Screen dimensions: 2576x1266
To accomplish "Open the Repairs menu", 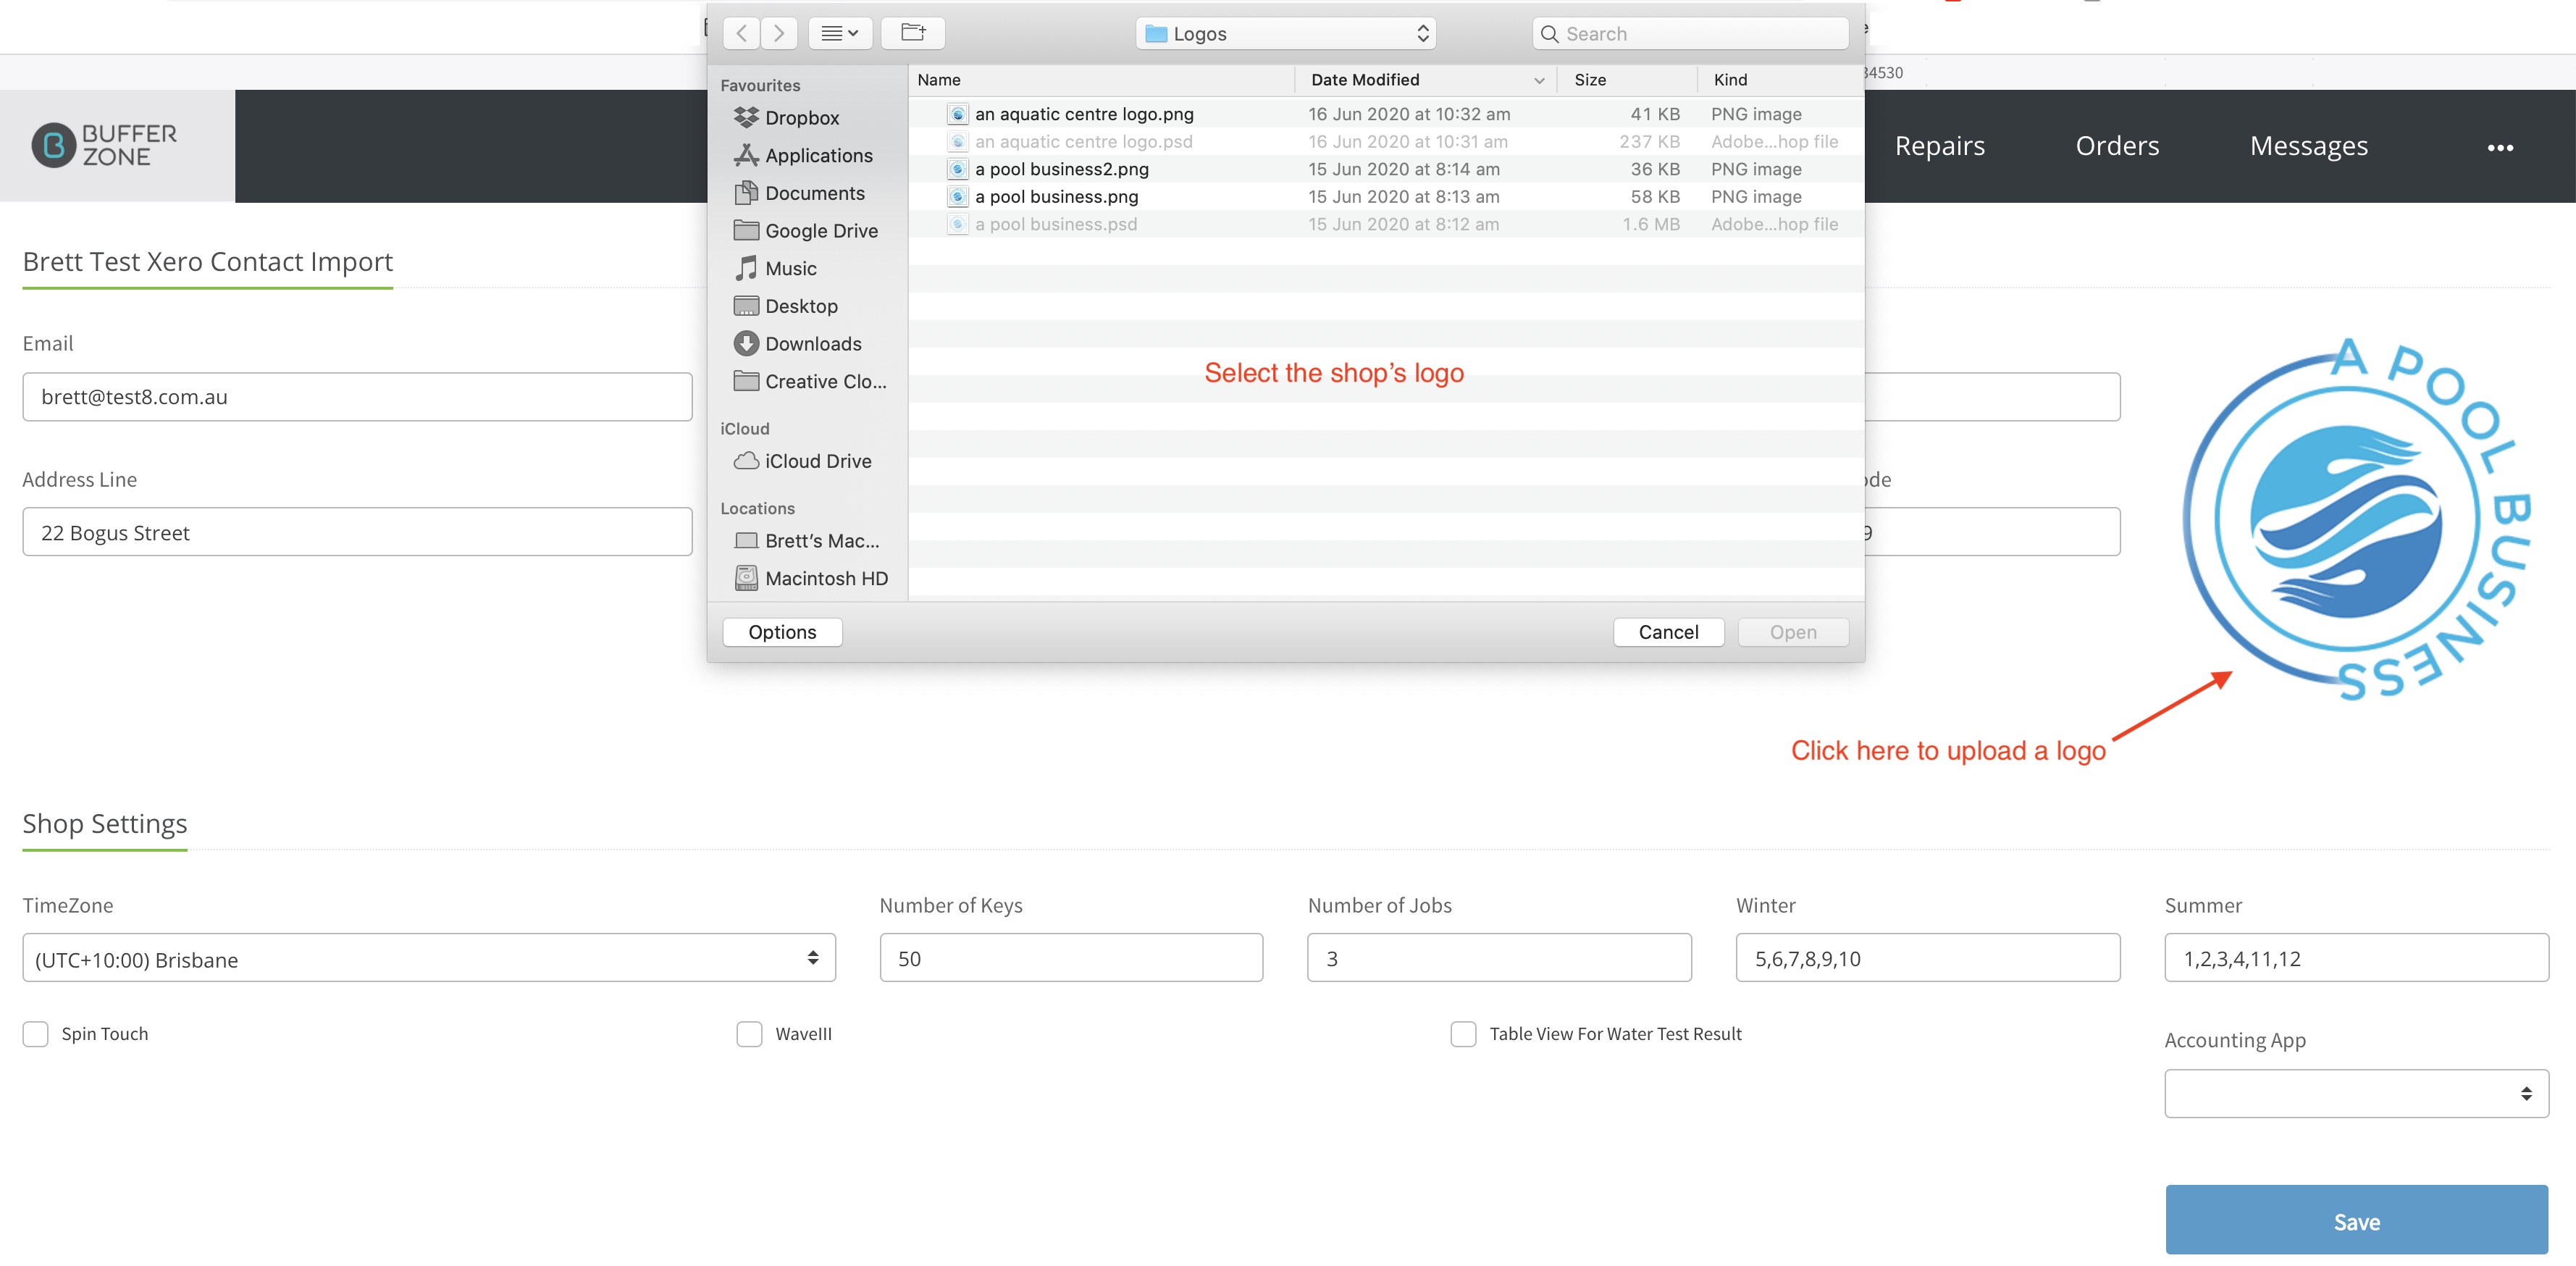I will pyautogui.click(x=1939, y=146).
